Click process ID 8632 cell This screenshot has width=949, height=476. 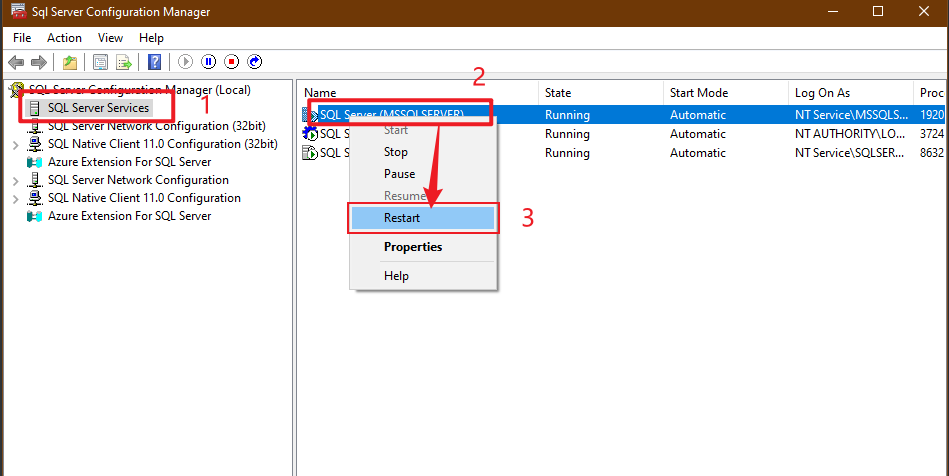tap(932, 153)
